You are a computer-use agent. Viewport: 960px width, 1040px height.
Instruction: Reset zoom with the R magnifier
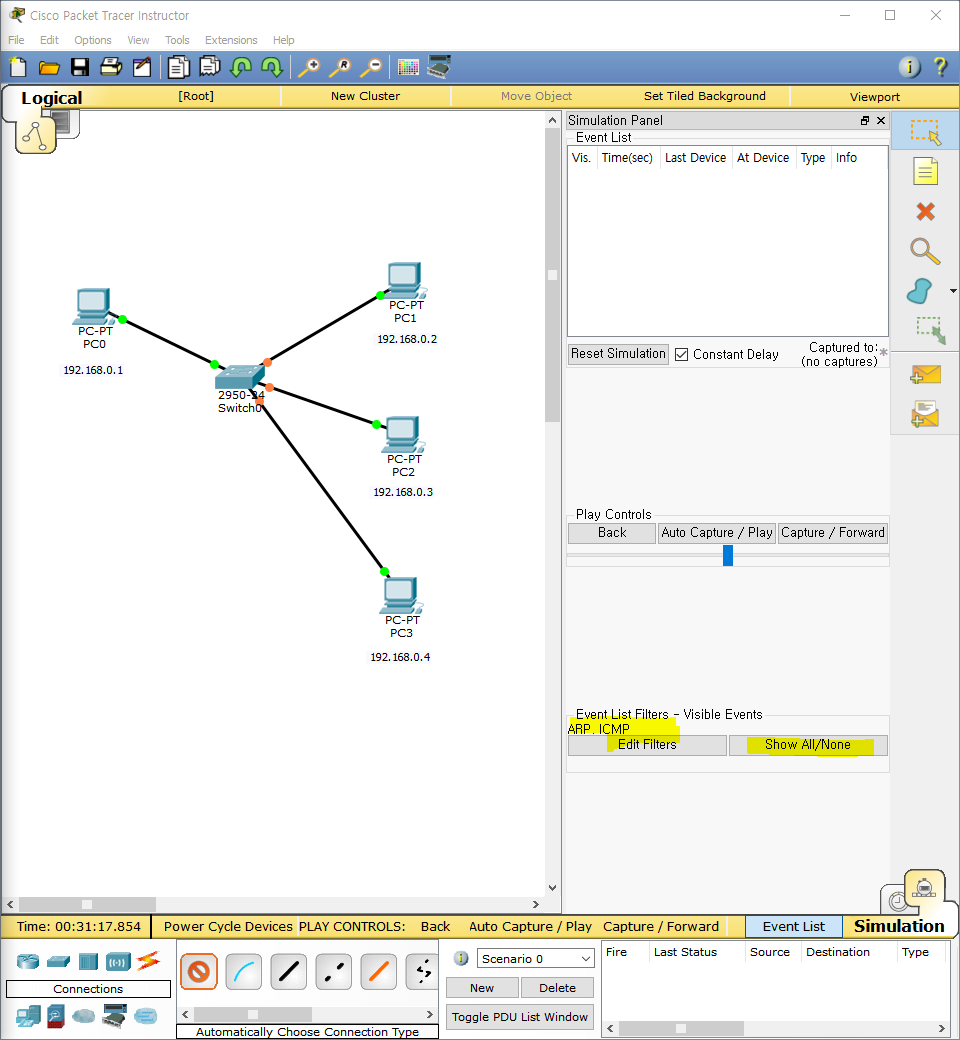click(341, 67)
